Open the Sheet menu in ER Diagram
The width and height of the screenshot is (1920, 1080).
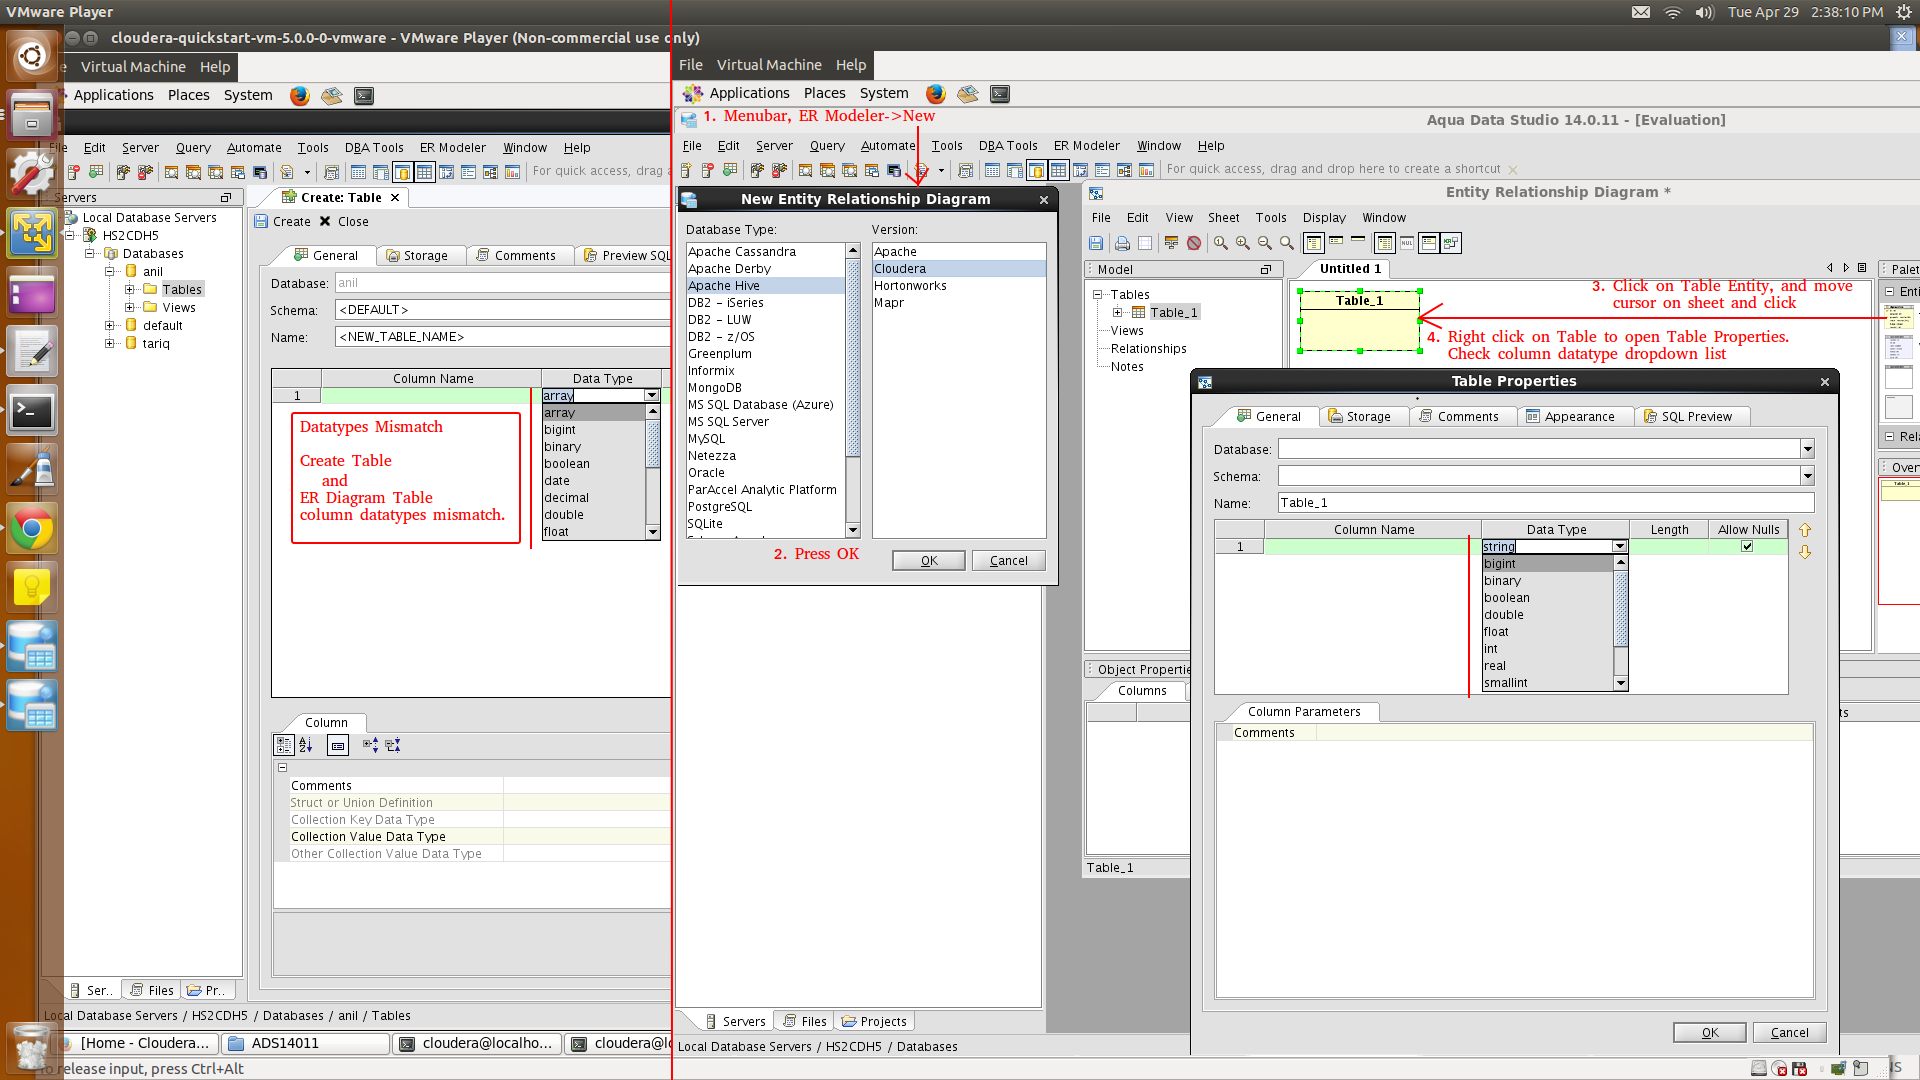tap(1223, 217)
